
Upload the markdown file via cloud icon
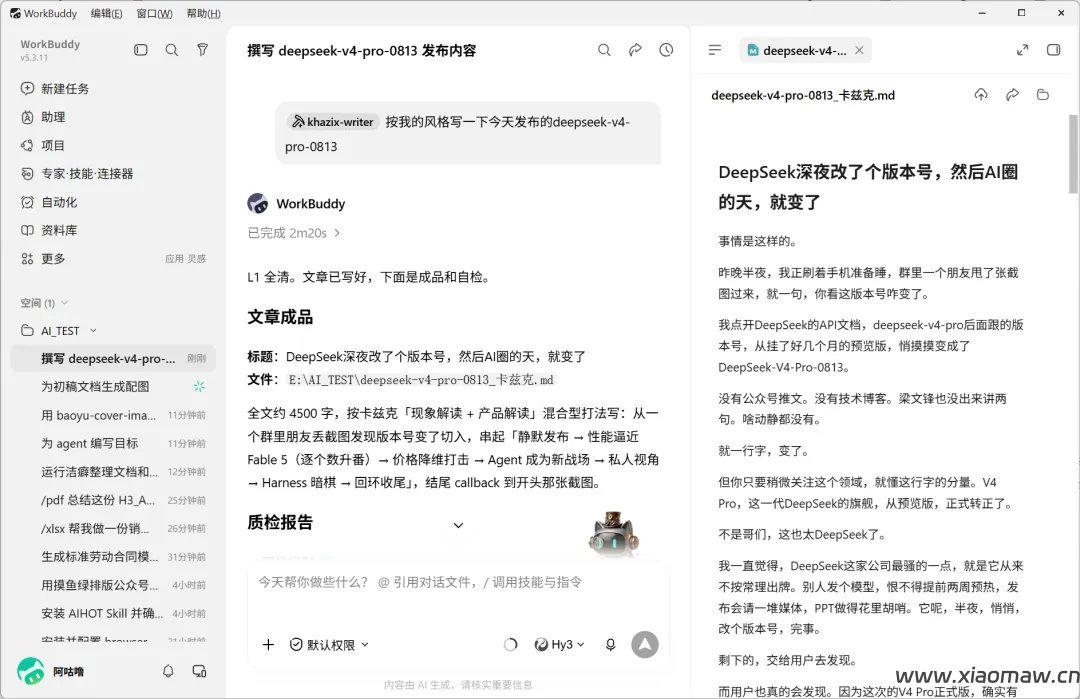[981, 94]
